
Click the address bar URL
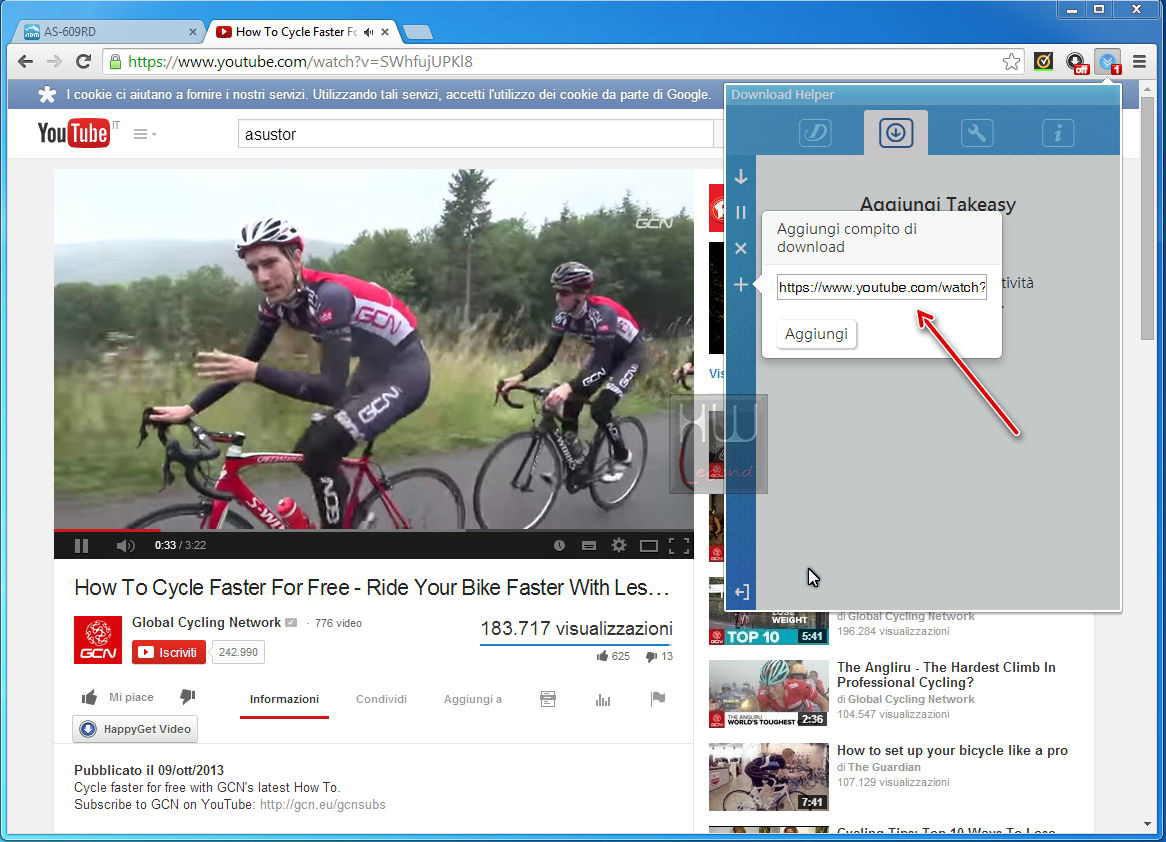pos(300,62)
